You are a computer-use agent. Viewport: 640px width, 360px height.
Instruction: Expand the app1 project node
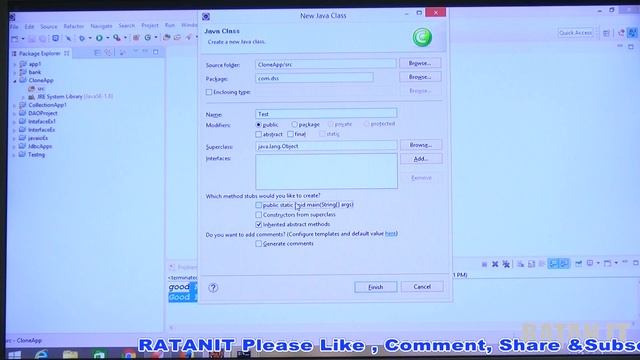(x=15, y=64)
